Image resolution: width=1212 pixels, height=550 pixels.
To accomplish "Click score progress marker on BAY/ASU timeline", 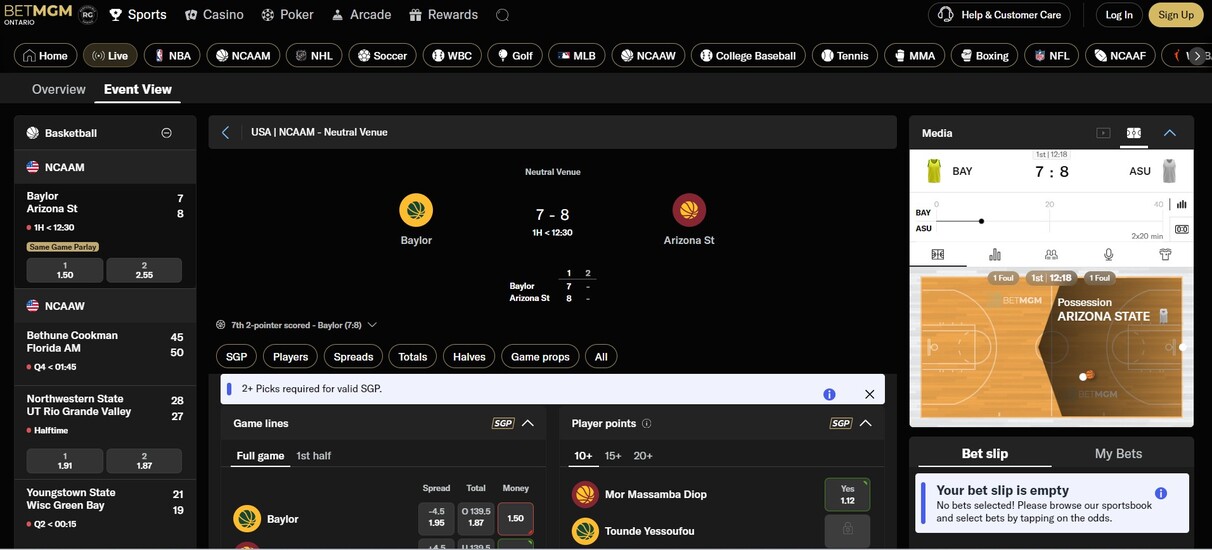I will 981,221.
